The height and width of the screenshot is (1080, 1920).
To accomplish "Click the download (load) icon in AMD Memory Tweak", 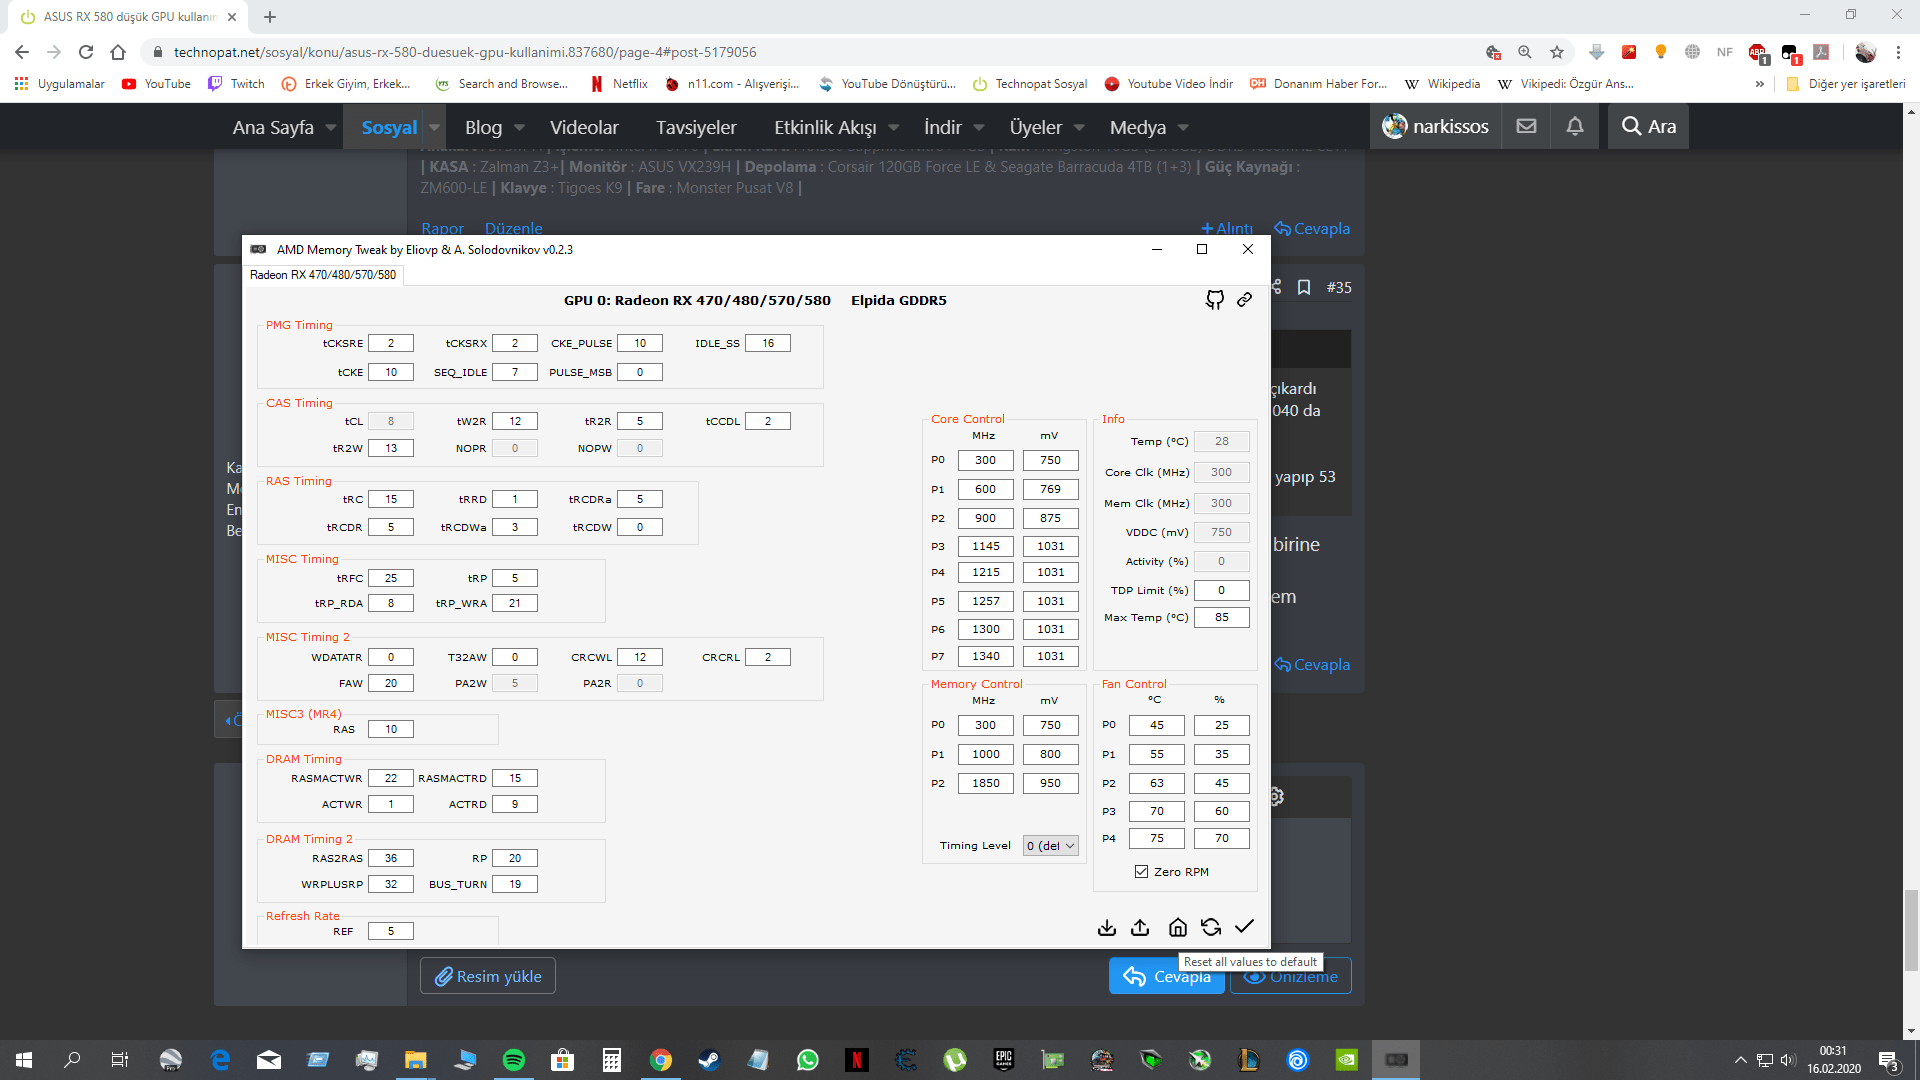I will coord(1106,927).
